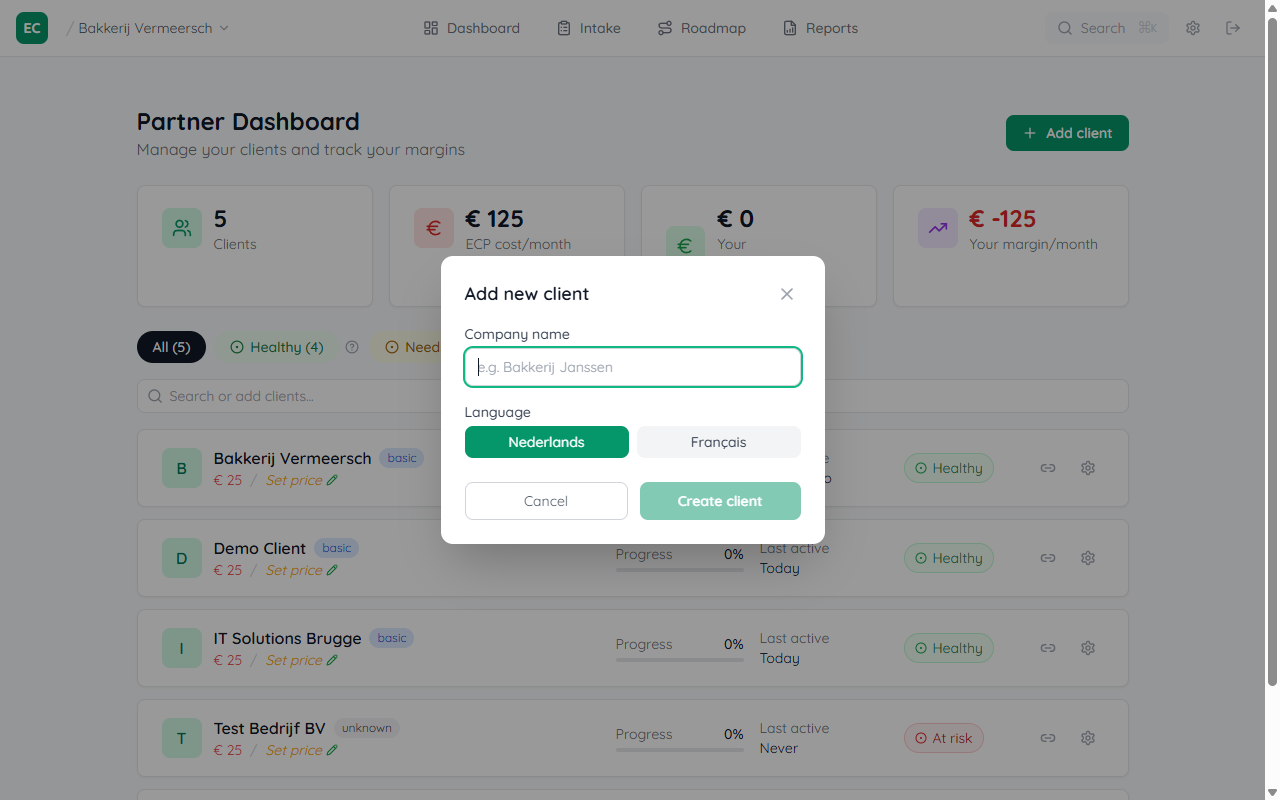
Task: Copy link for Bakkerij Vermeersch client
Action: [x=1047, y=467]
